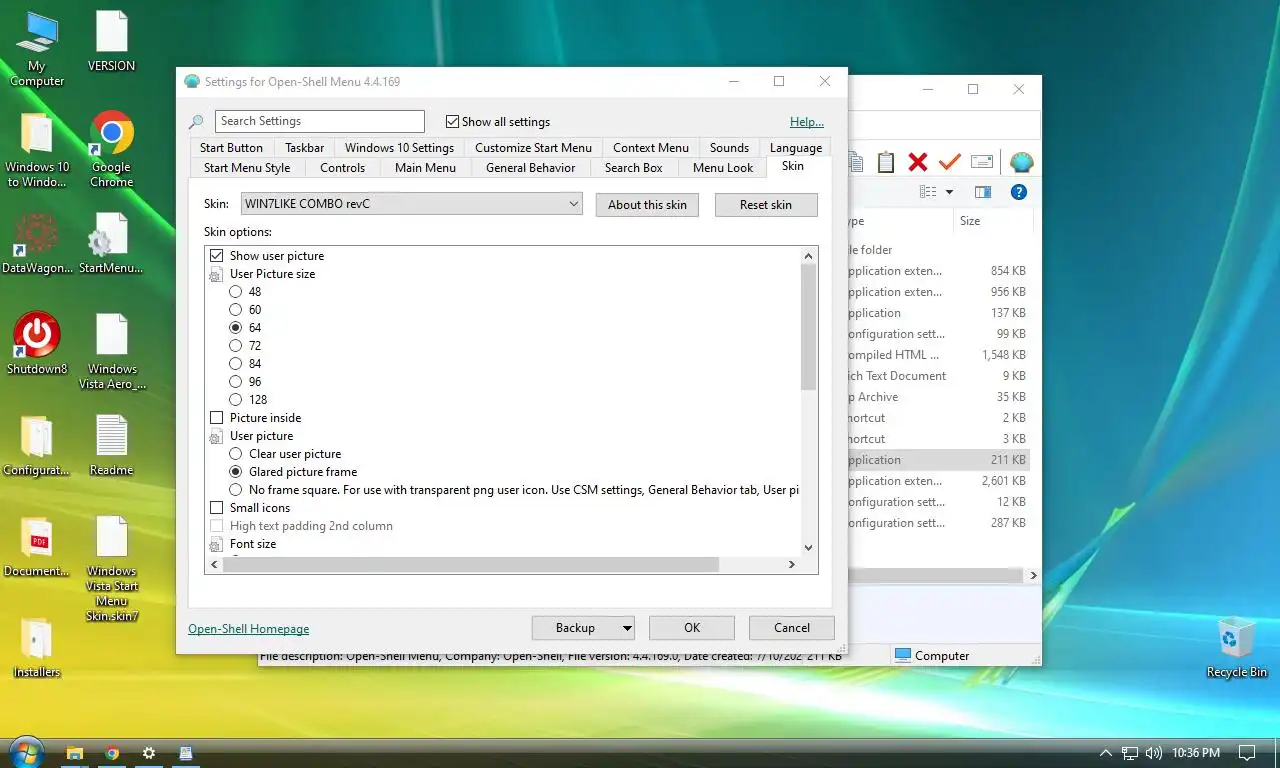Open the Help... link
Image resolution: width=1280 pixels, height=768 pixels.
807,122
